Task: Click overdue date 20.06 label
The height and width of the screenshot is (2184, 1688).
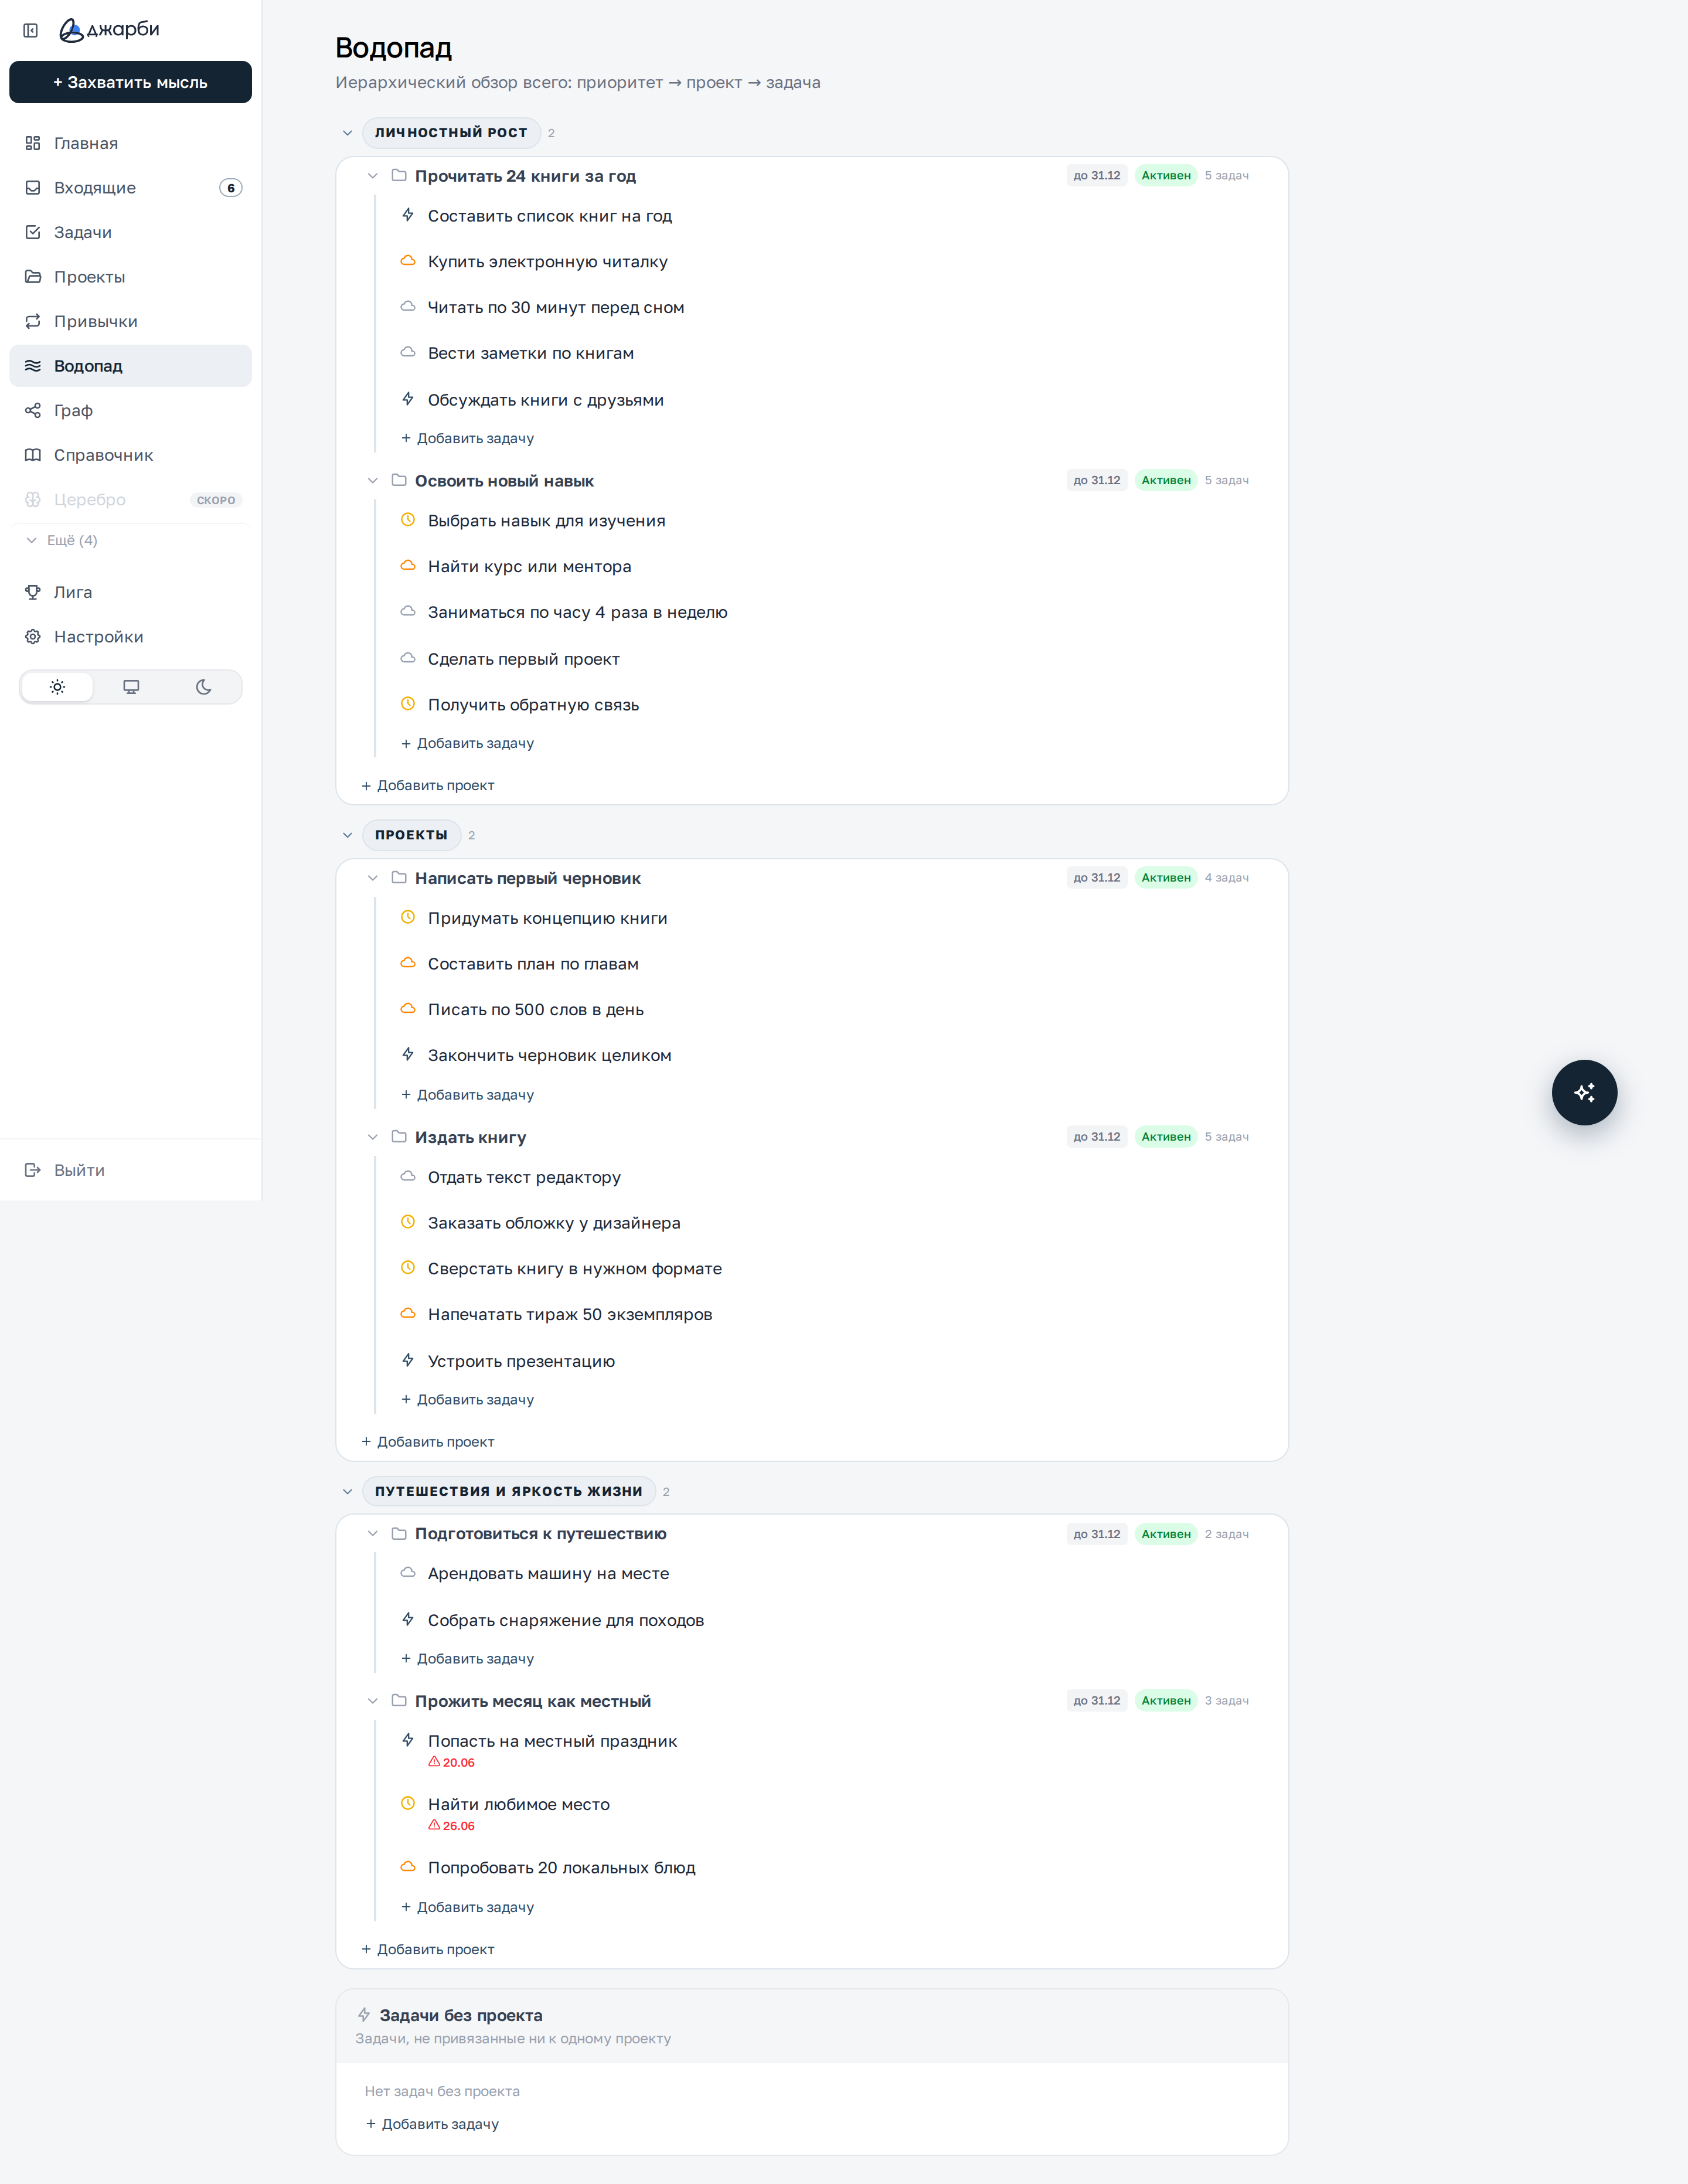Action: coord(452,1763)
